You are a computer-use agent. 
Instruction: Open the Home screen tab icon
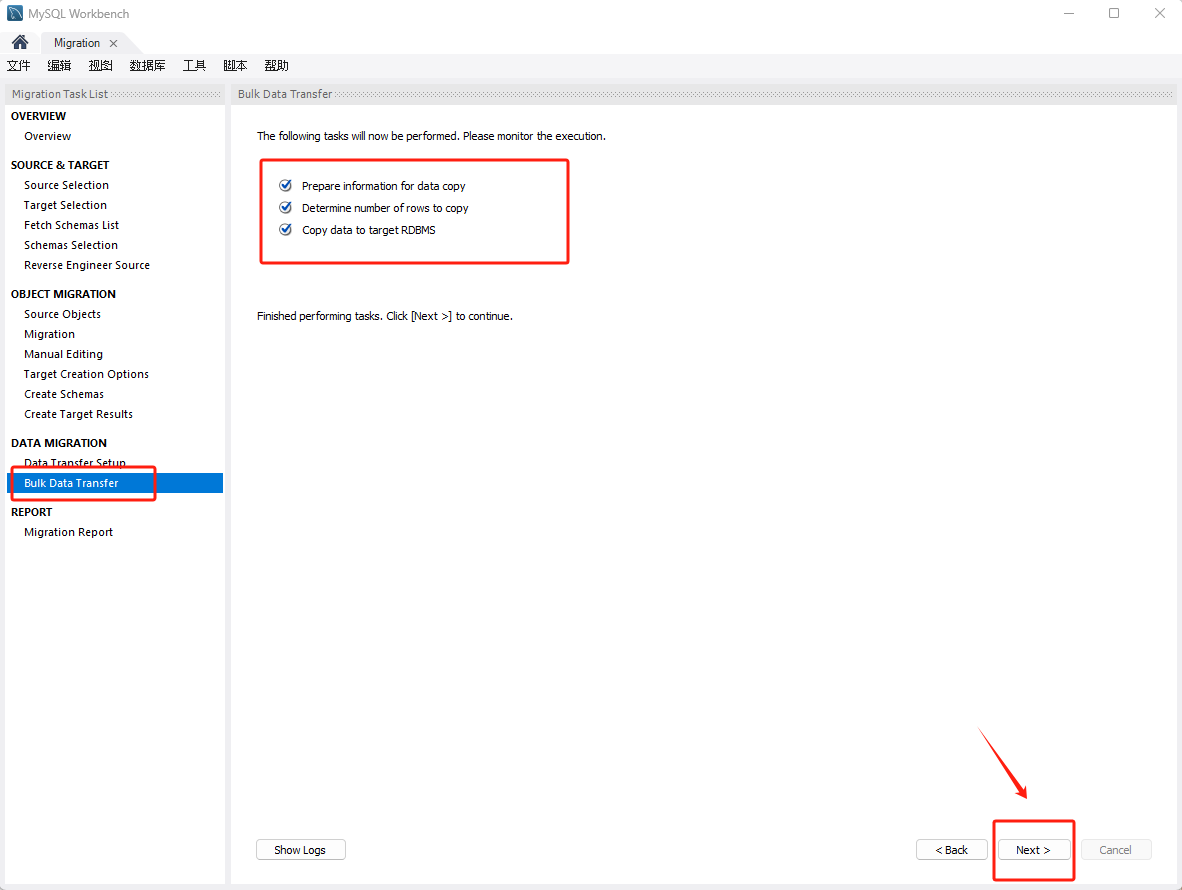[x=20, y=42]
